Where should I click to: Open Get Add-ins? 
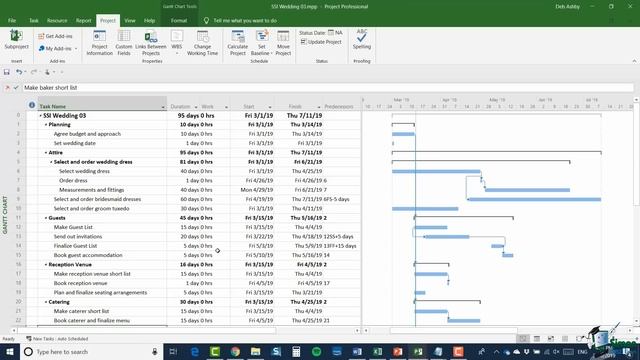tap(55, 36)
